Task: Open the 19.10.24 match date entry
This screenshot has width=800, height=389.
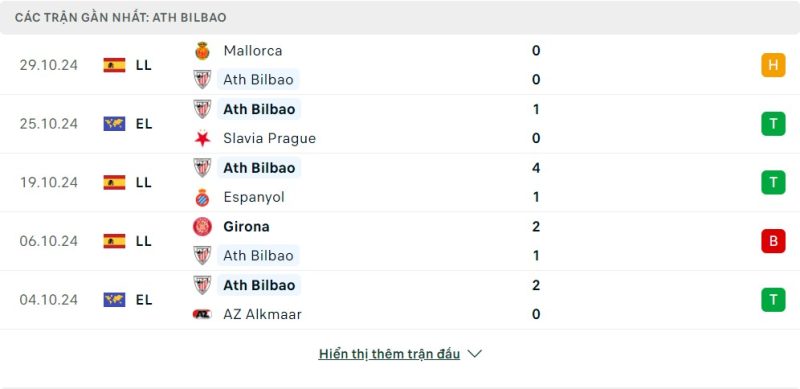Action: coord(49,182)
